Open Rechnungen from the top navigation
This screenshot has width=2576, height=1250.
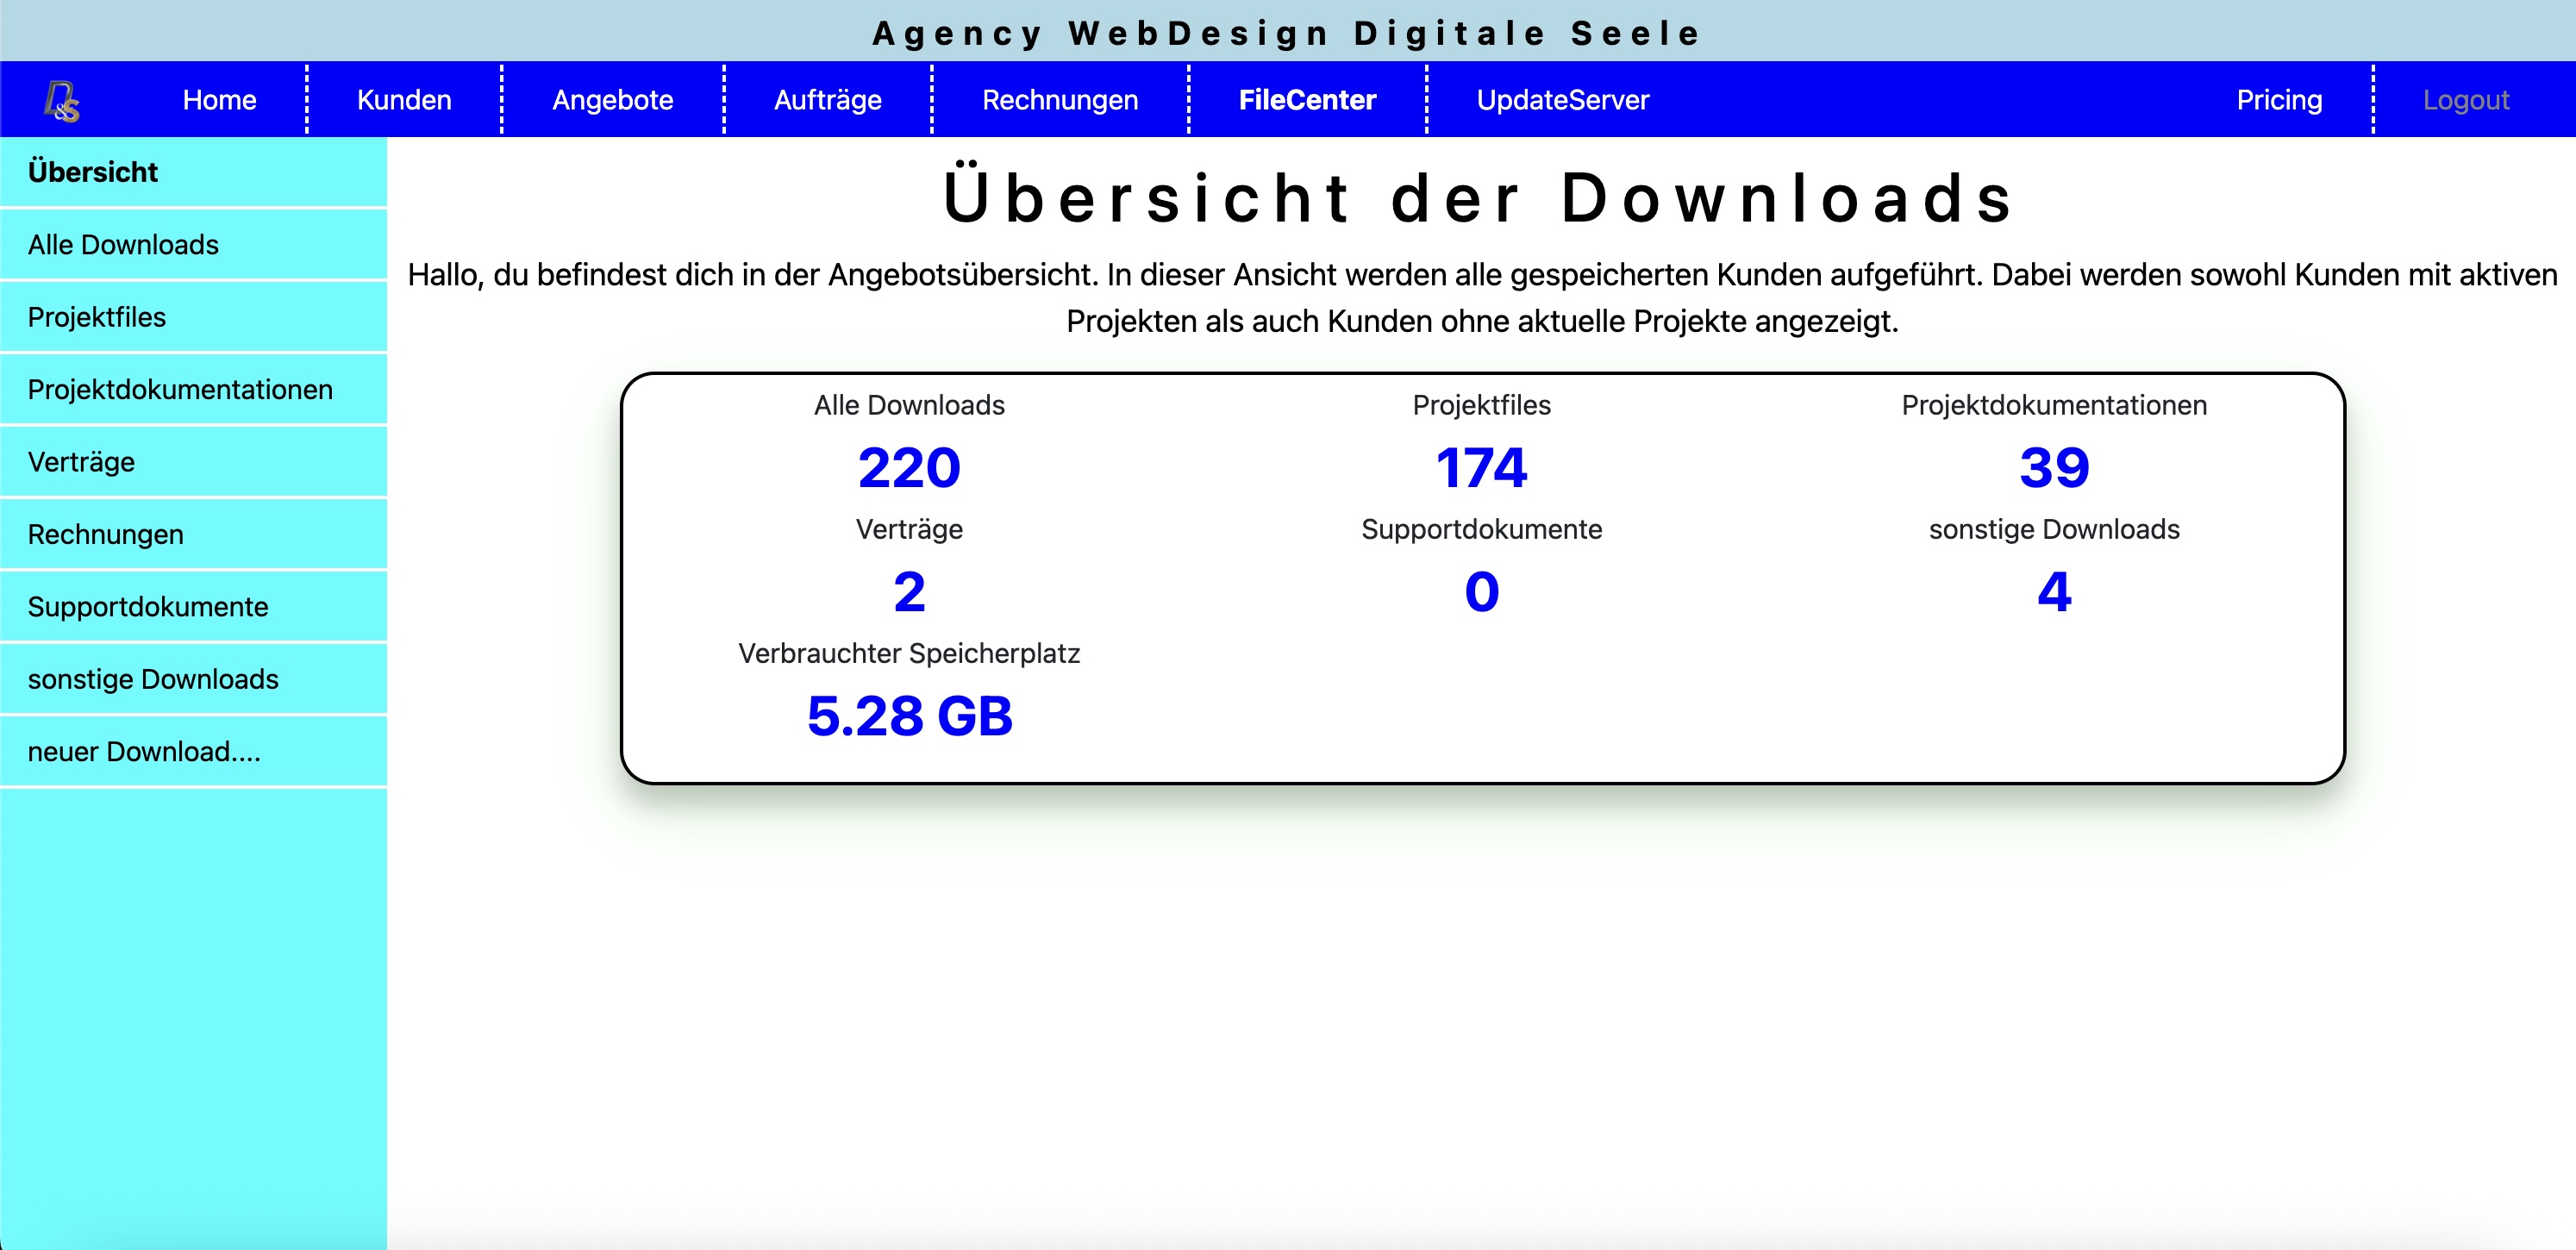[1060, 99]
